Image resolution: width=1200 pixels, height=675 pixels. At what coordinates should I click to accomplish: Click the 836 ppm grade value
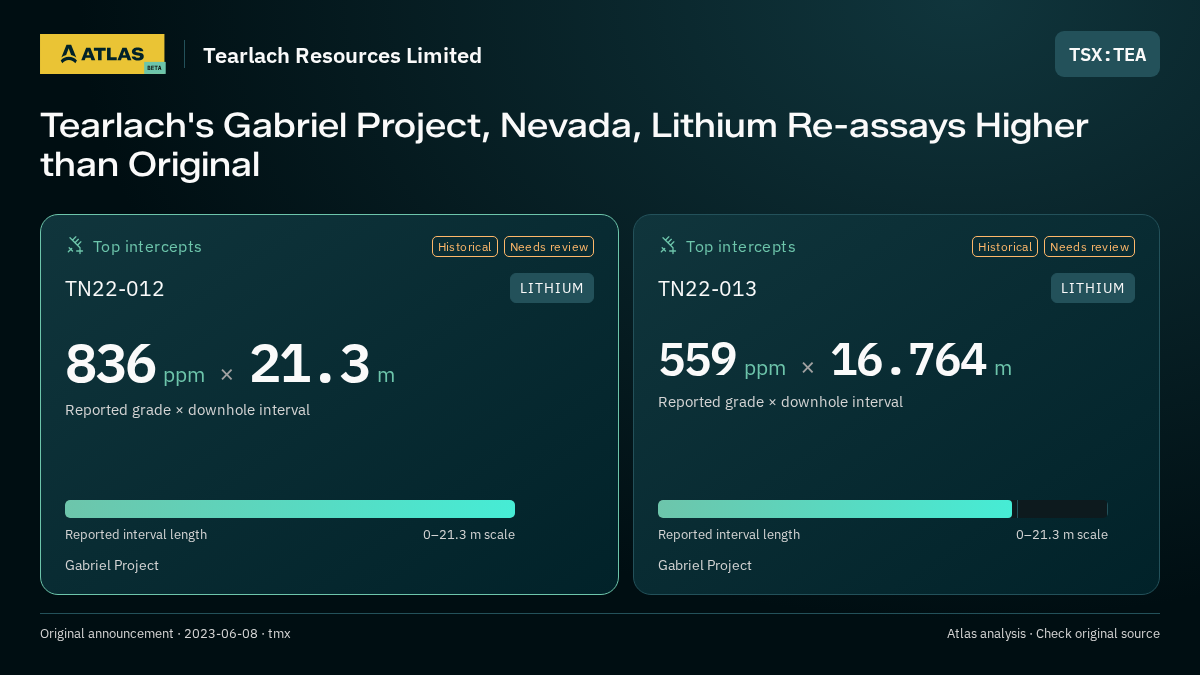(135, 365)
